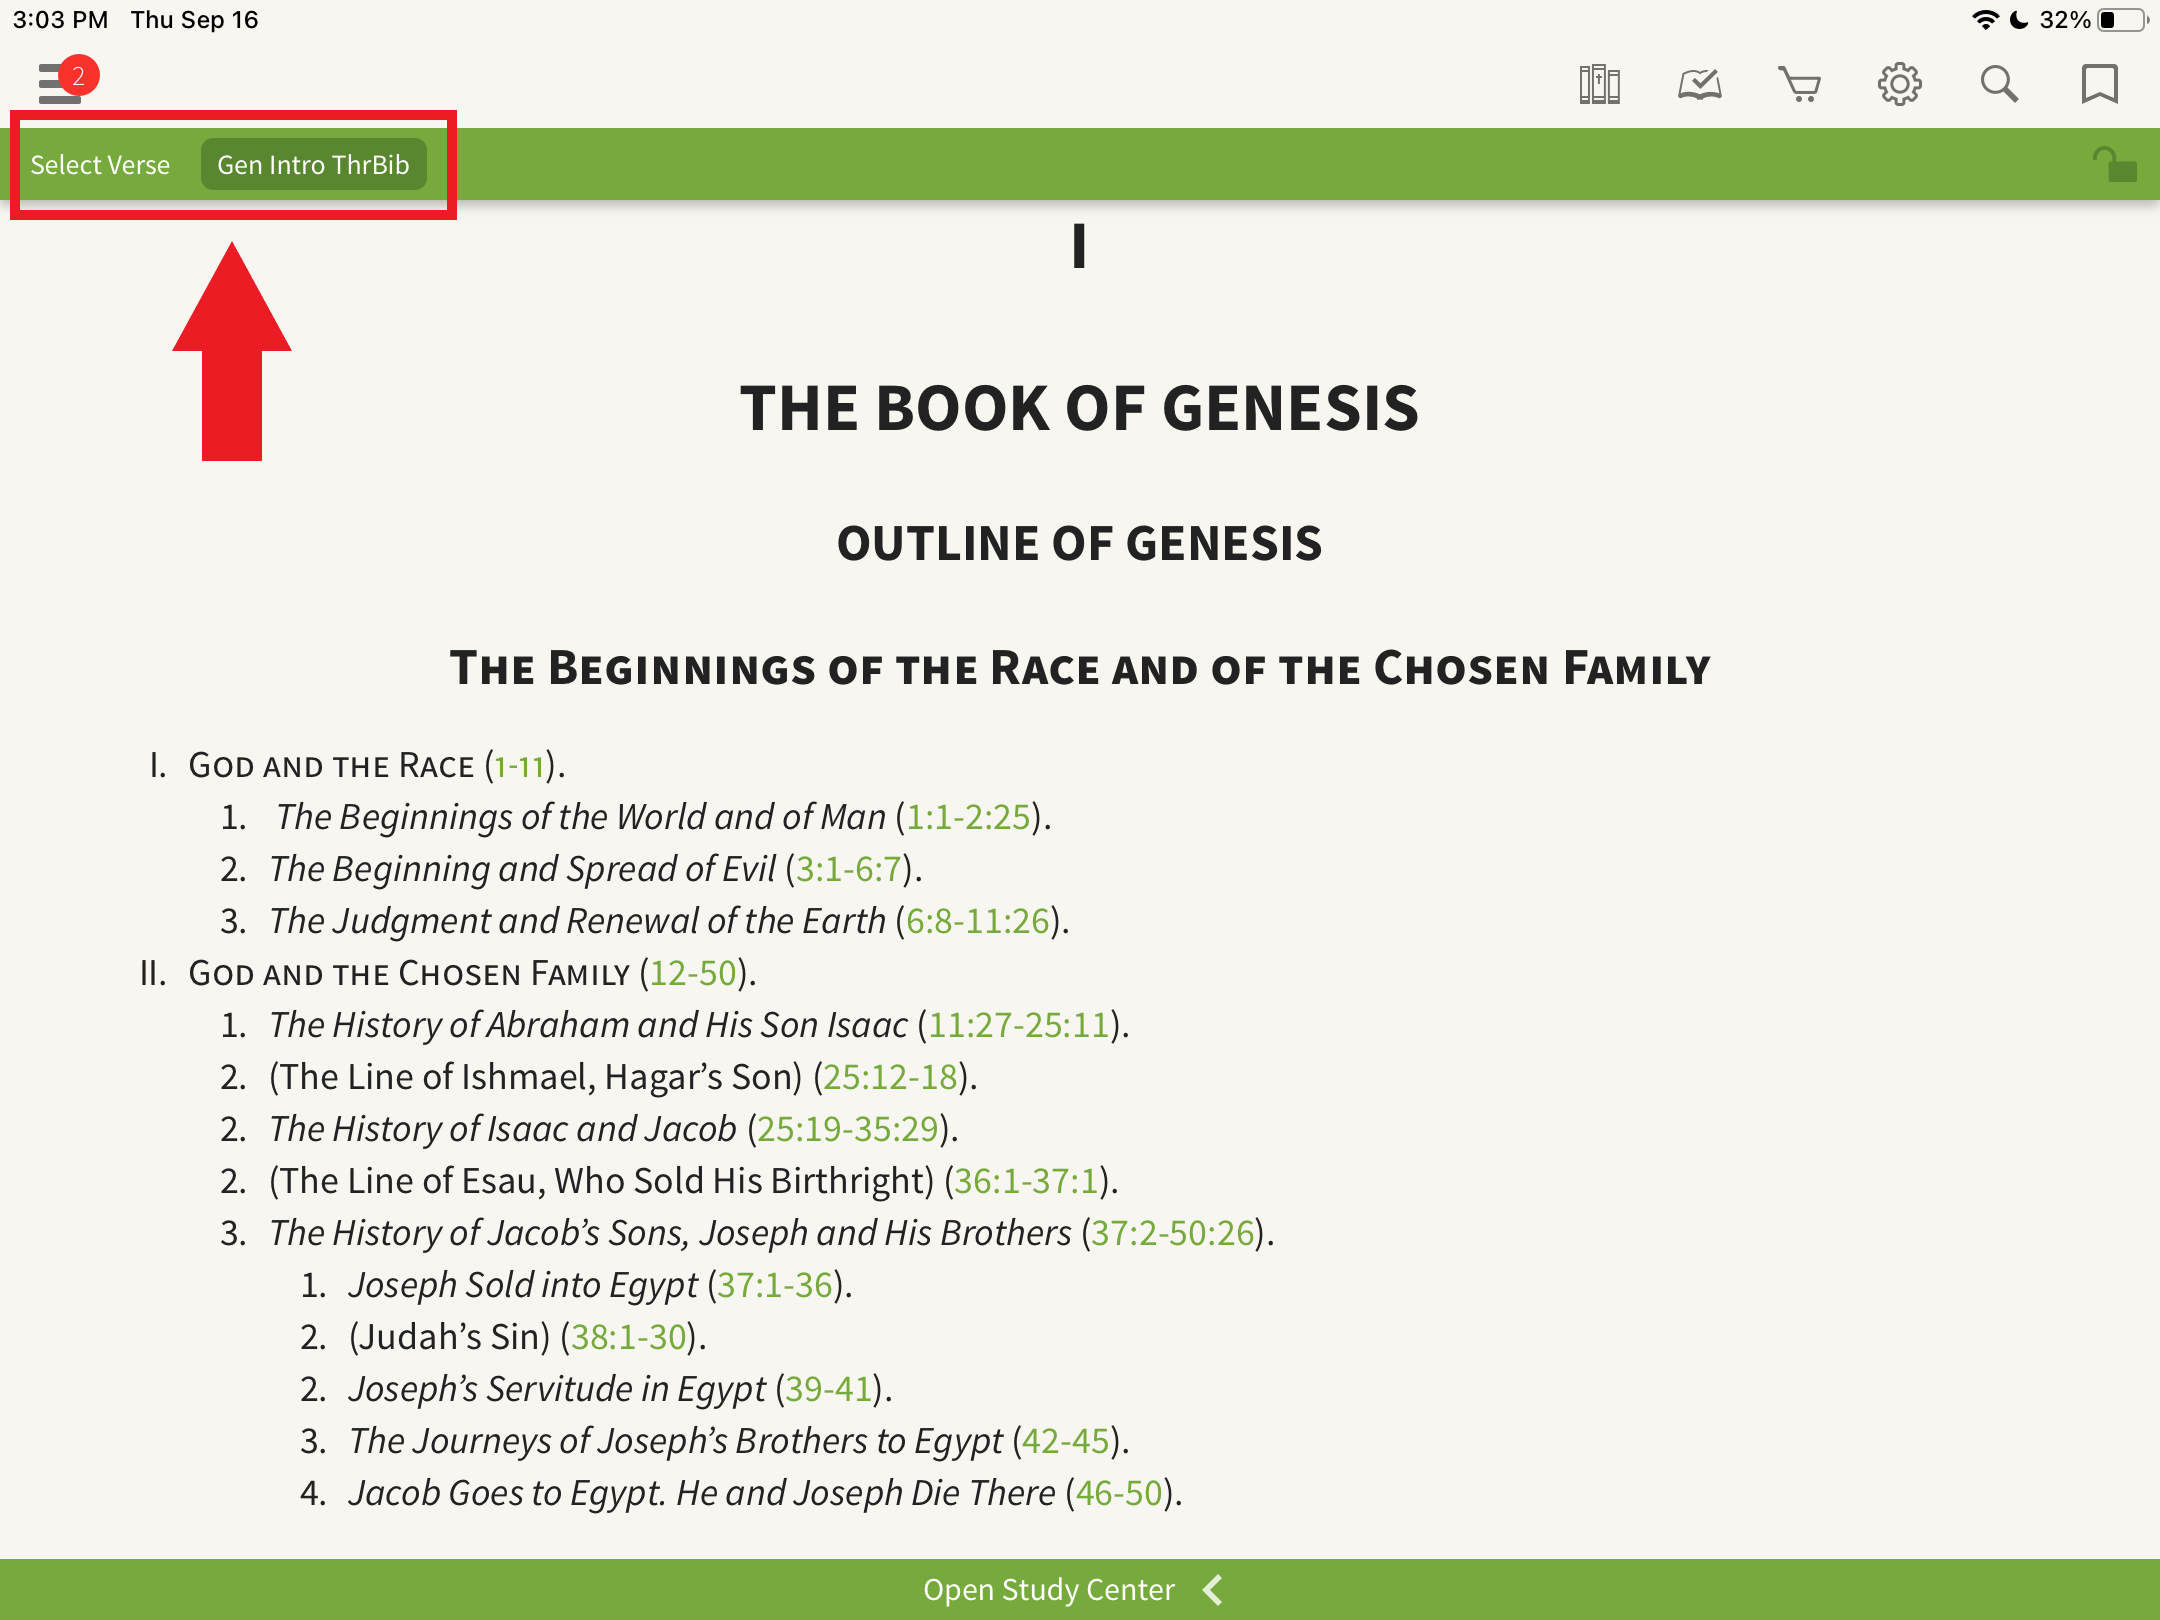Open the 1-11 chapter link
This screenshot has width=2160, height=1620.
[x=519, y=766]
